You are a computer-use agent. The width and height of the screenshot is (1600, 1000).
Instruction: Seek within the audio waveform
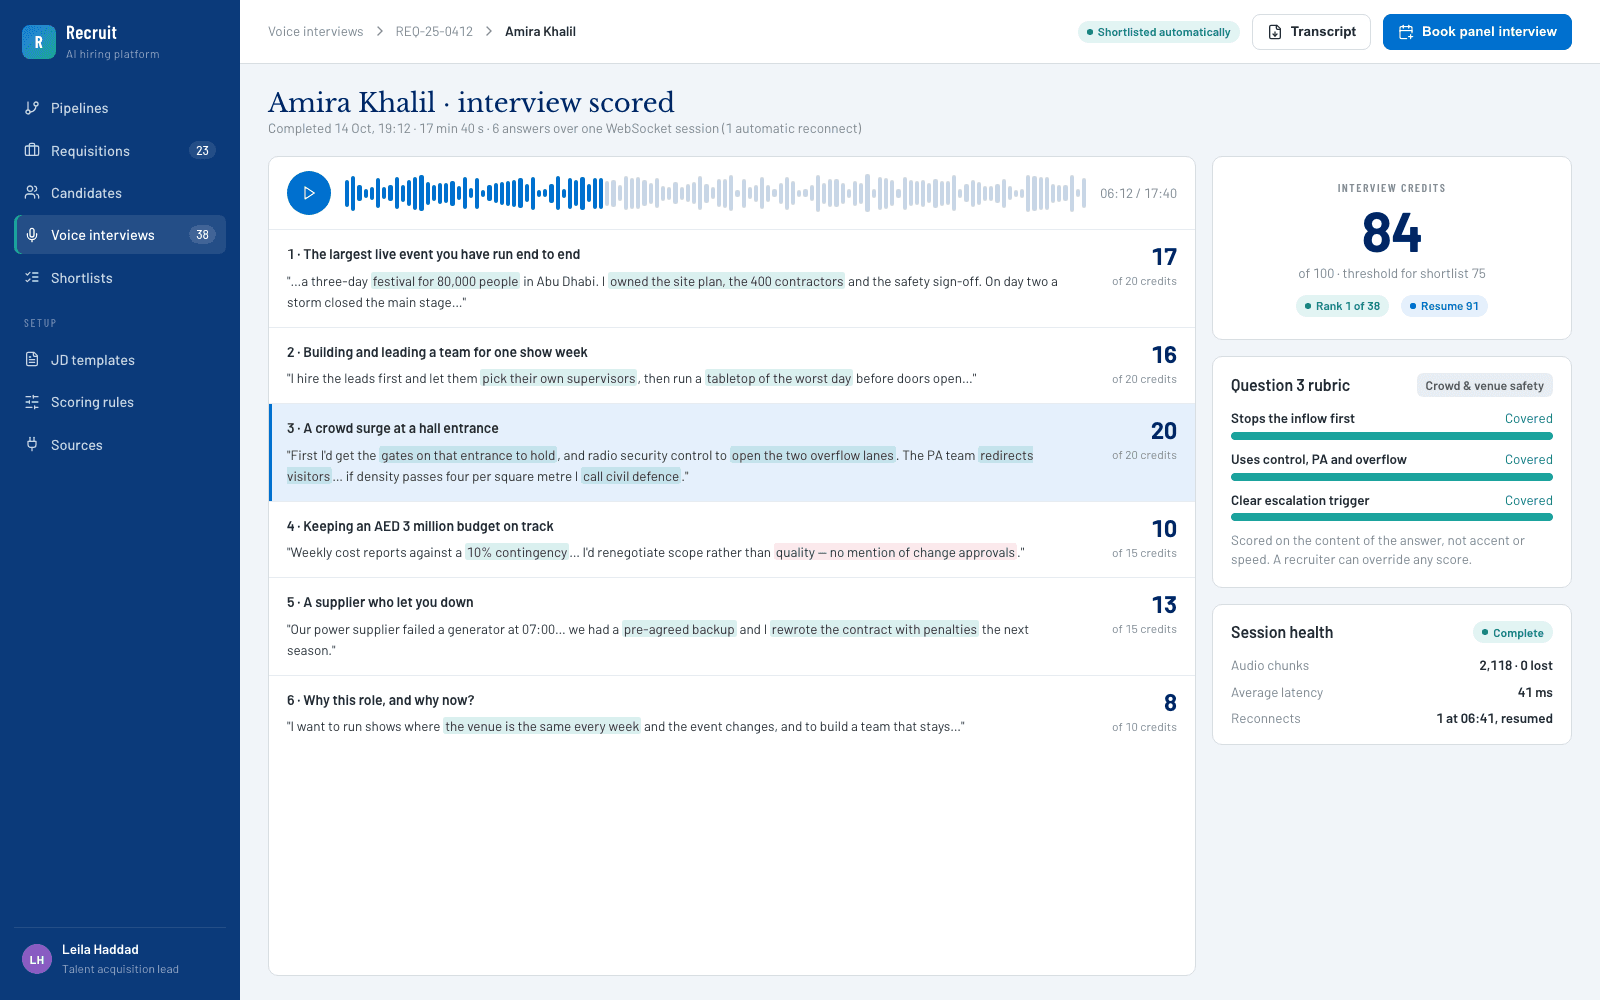coord(715,193)
